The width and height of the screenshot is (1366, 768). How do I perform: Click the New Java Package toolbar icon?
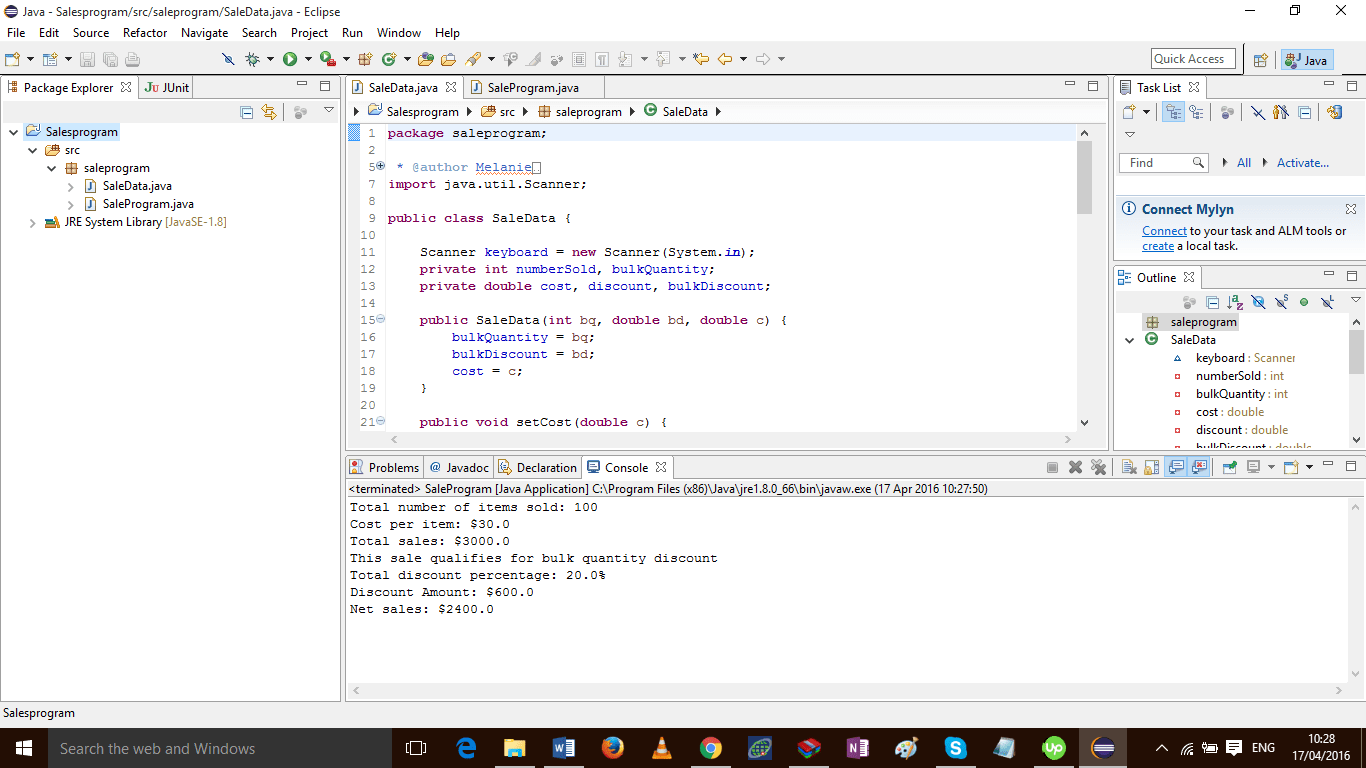click(365, 60)
